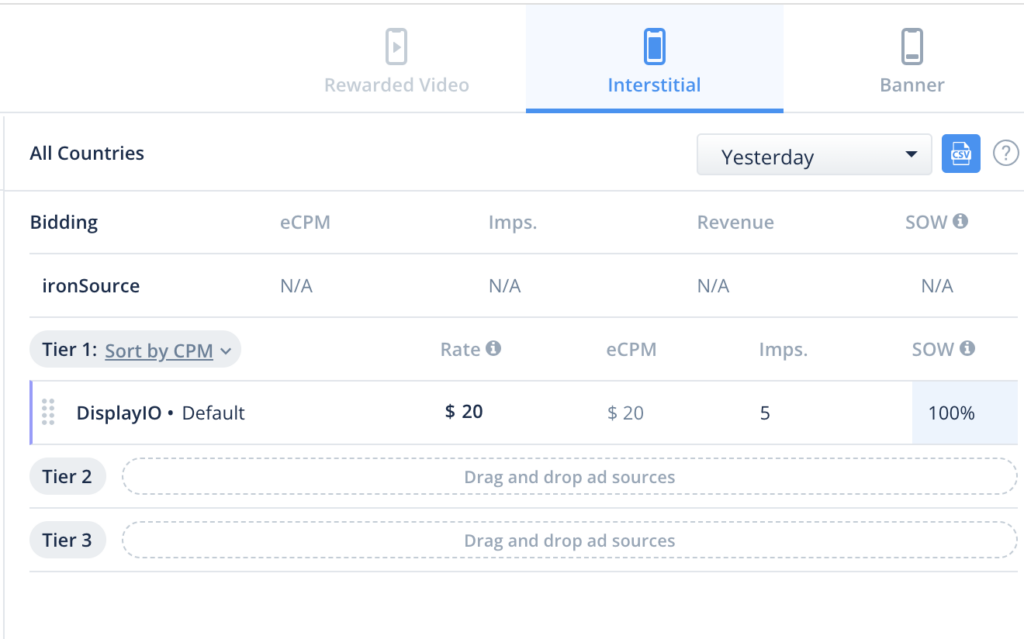Click the Banner phone icon
1024x639 pixels.
(912, 46)
